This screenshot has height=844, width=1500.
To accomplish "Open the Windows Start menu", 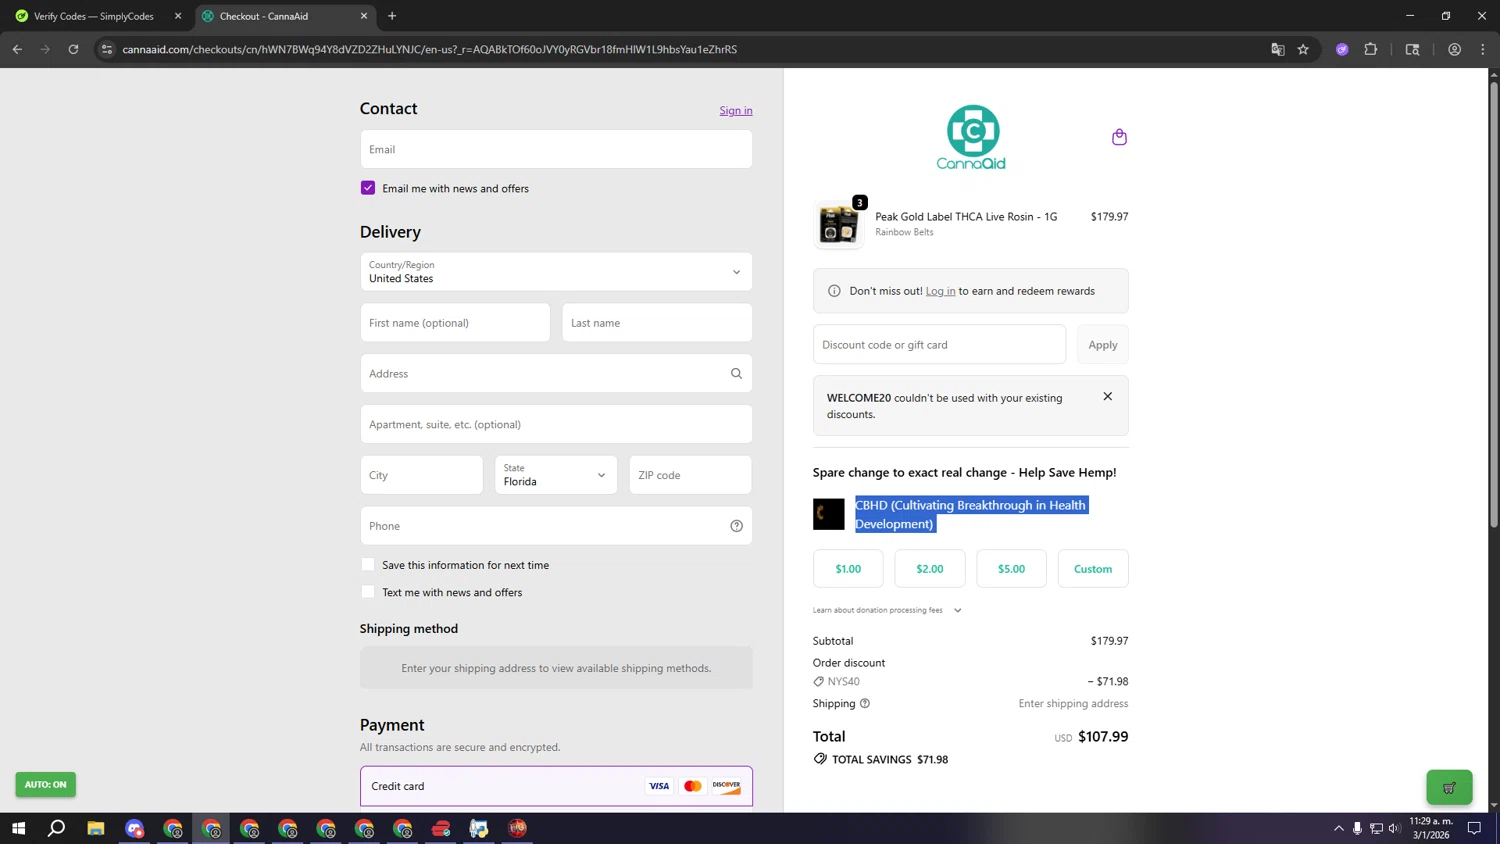I will pos(18,828).
